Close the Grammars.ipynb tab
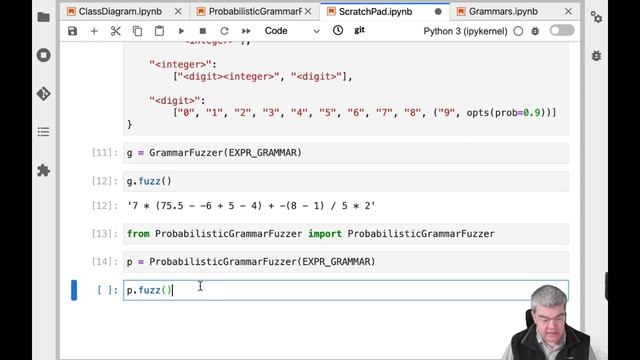This screenshot has height=360, width=640. click(568, 11)
